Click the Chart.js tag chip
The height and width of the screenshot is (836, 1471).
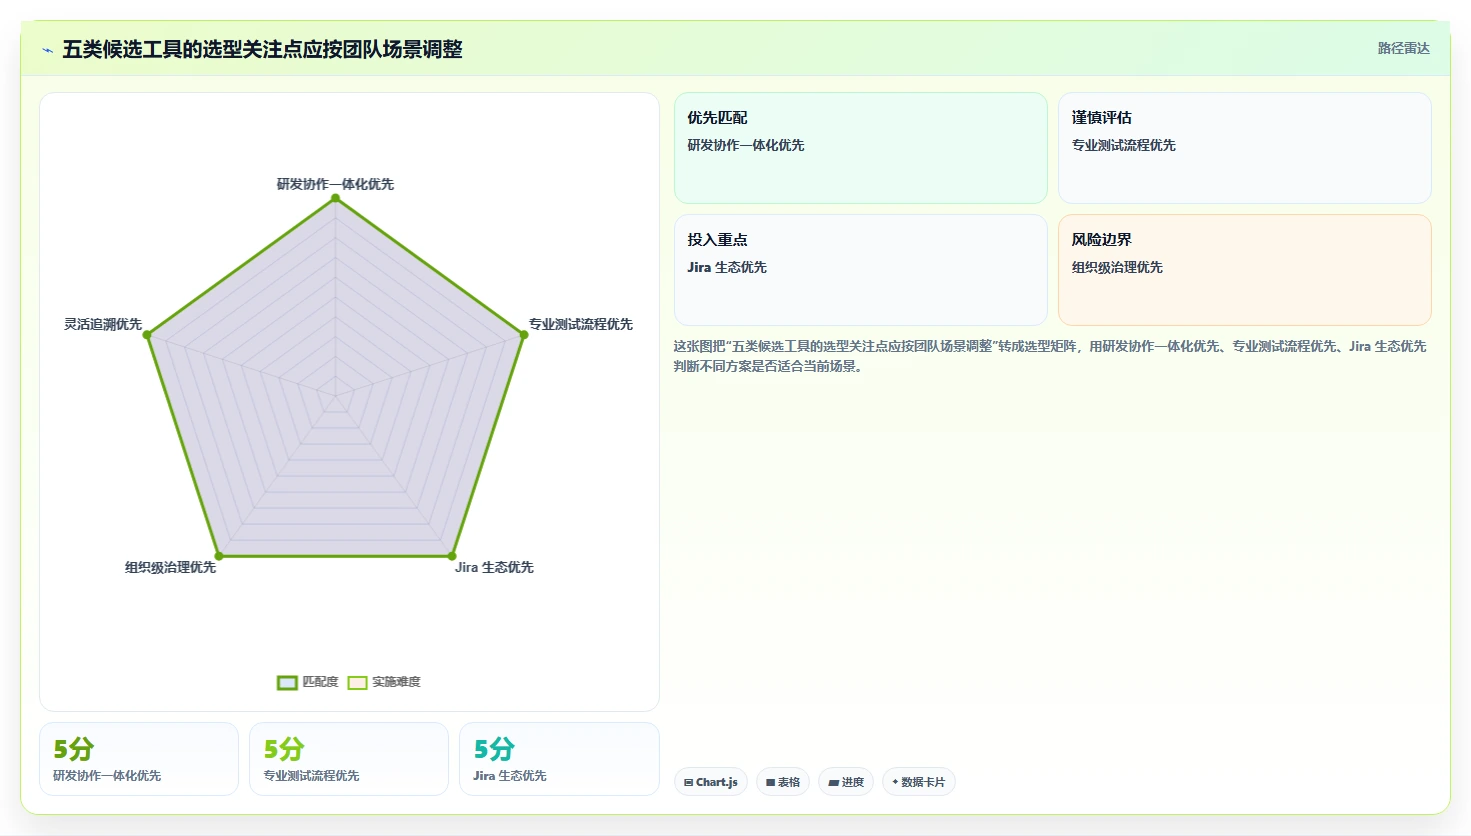click(x=711, y=782)
